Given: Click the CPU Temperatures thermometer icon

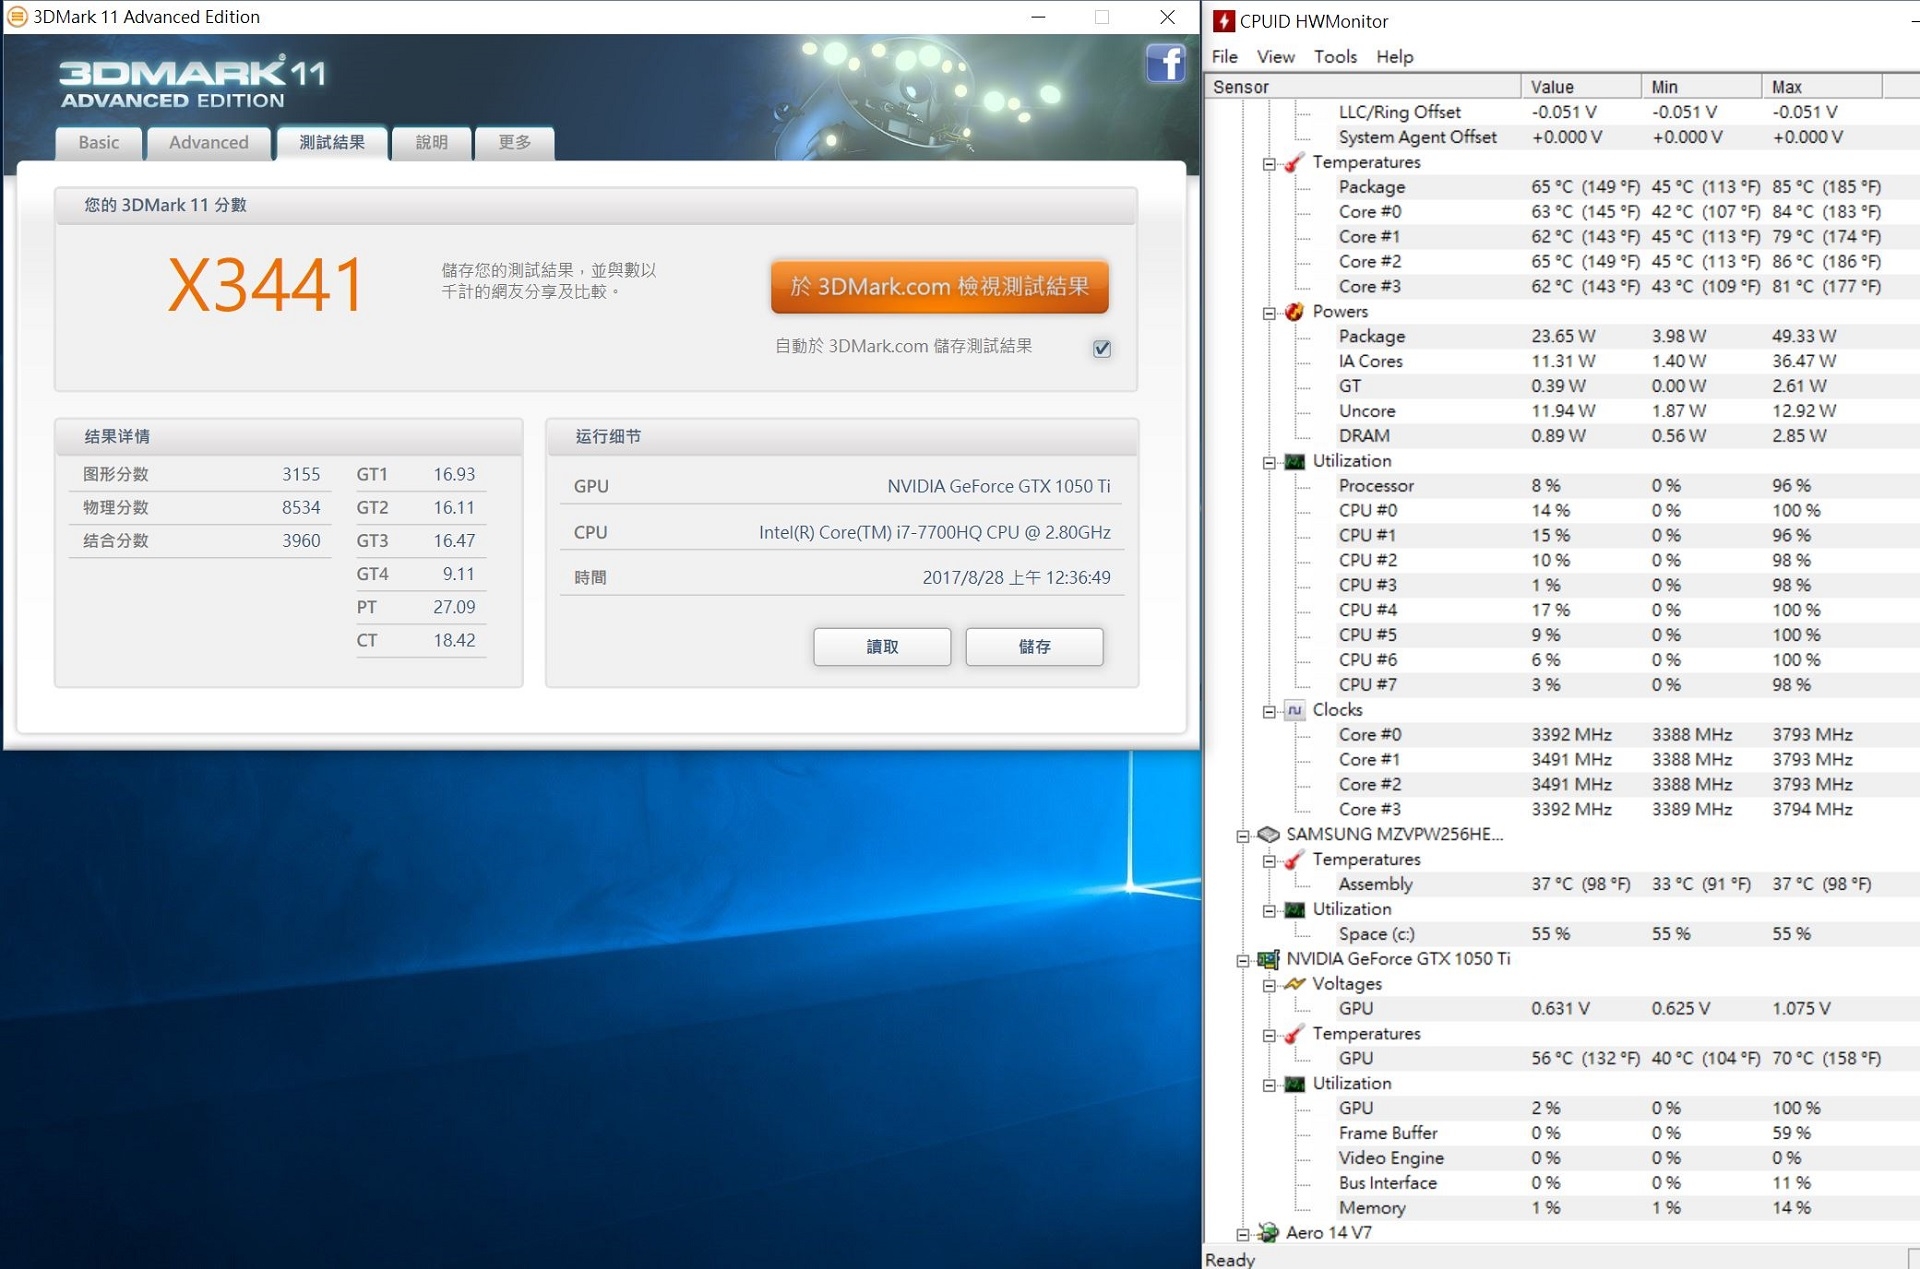Looking at the screenshot, I should [1294, 162].
